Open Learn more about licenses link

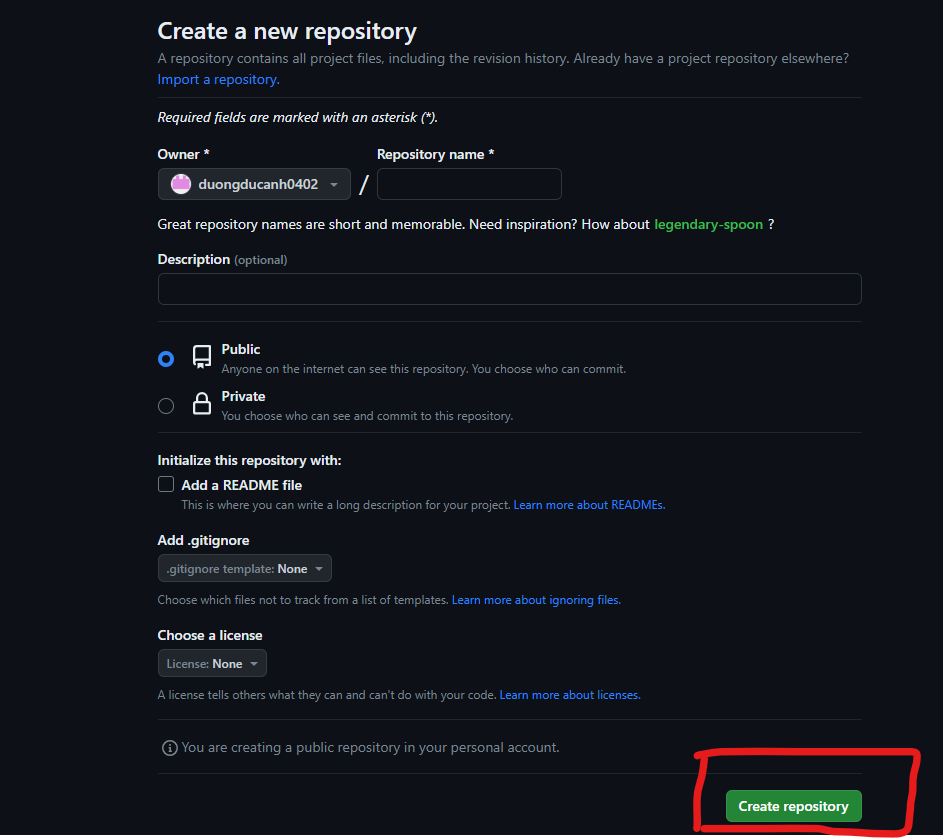pos(569,695)
